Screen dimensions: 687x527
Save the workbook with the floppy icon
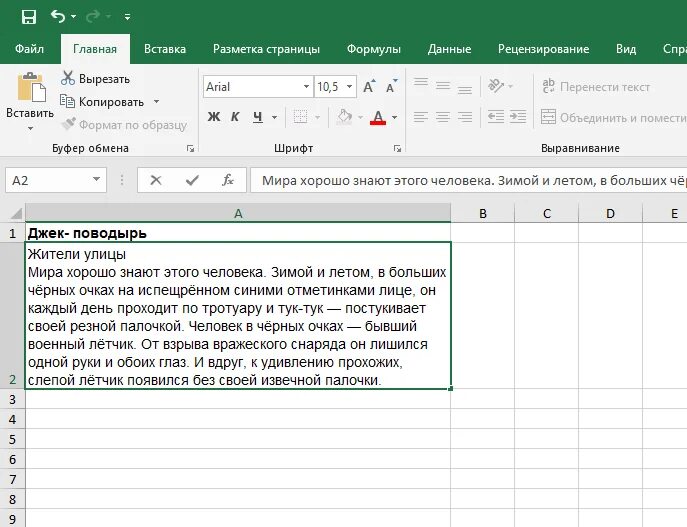(x=29, y=17)
